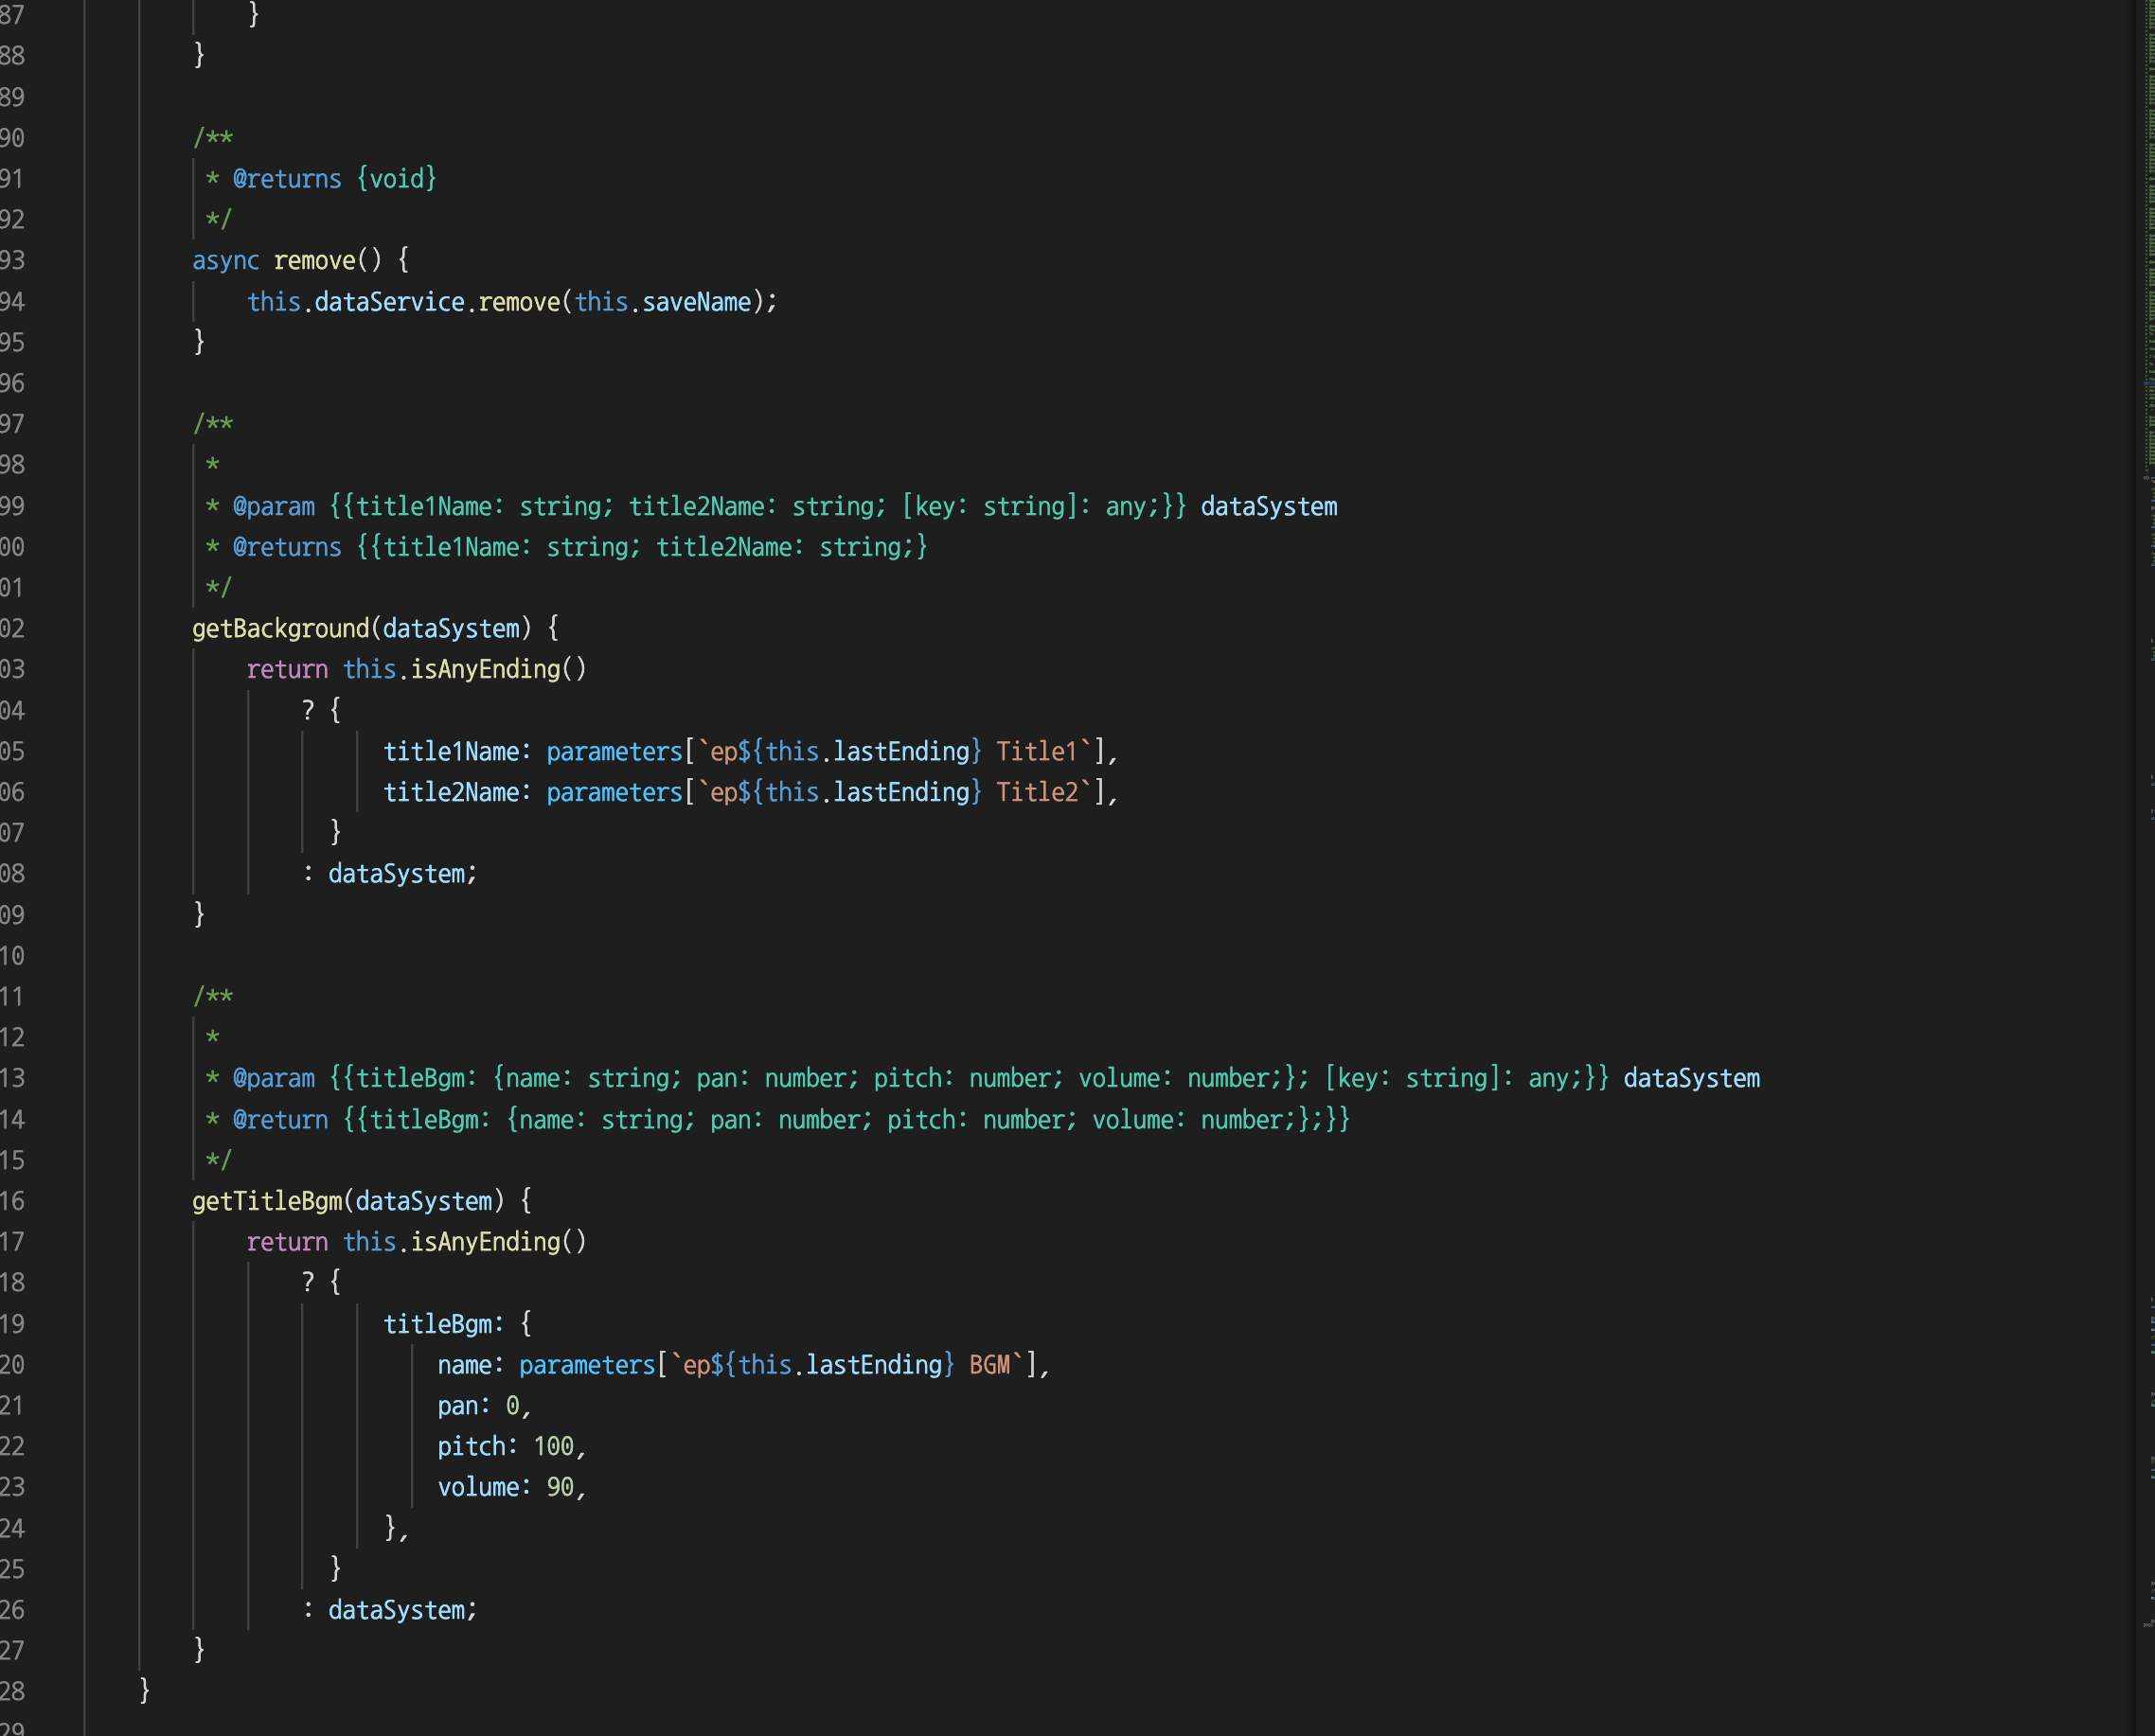Click the getTitleBgm method name
This screenshot has height=1736, width=2155.
267,1201
